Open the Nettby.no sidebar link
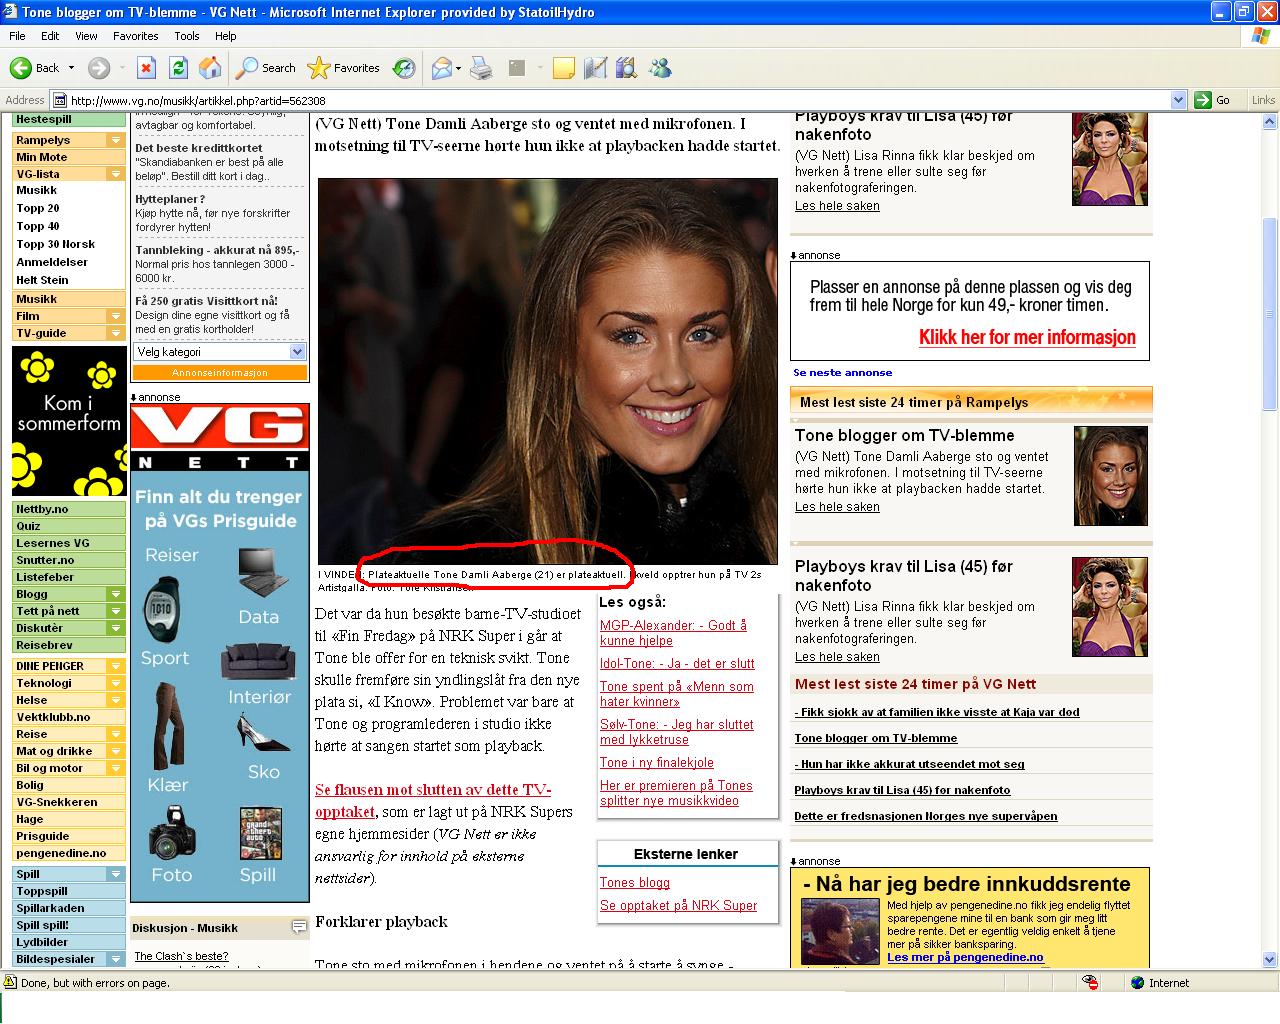1280x1024 pixels. point(69,509)
